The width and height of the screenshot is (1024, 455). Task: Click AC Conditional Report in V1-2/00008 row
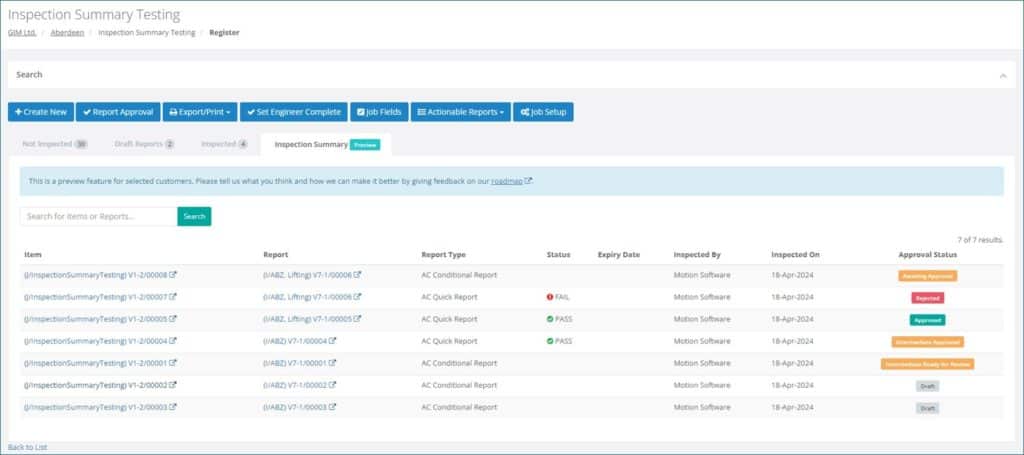click(459, 275)
